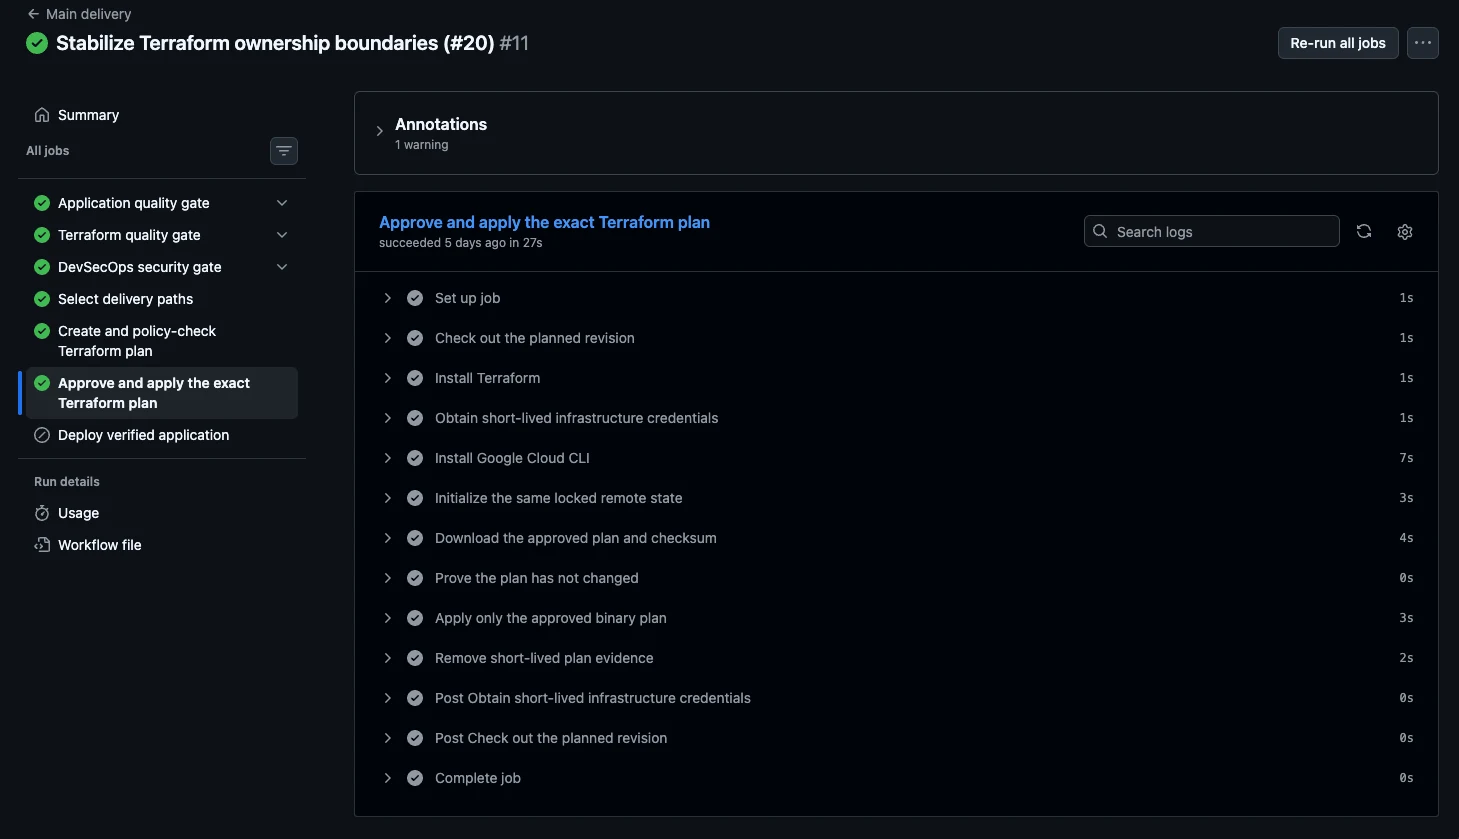Click the 1 warning text under Annotations

421,145
